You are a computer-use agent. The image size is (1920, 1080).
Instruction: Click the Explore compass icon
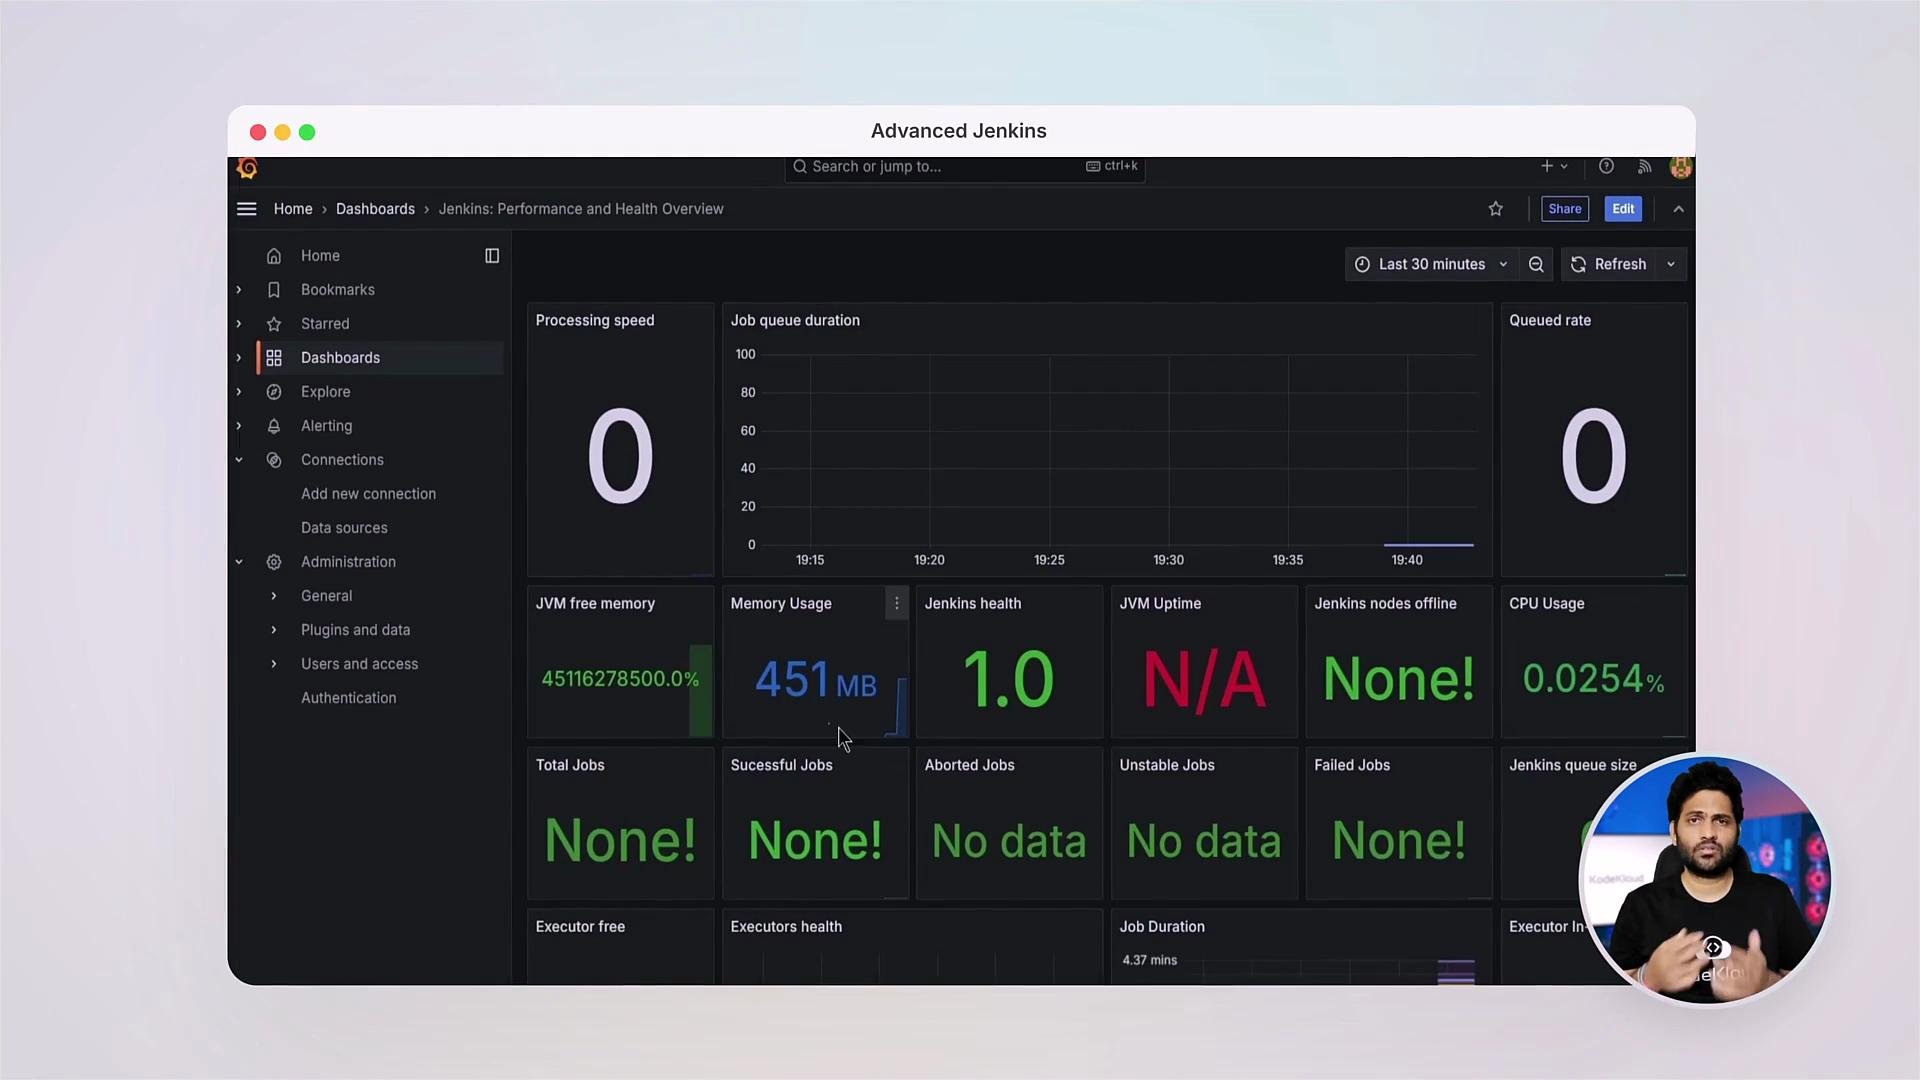(274, 392)
